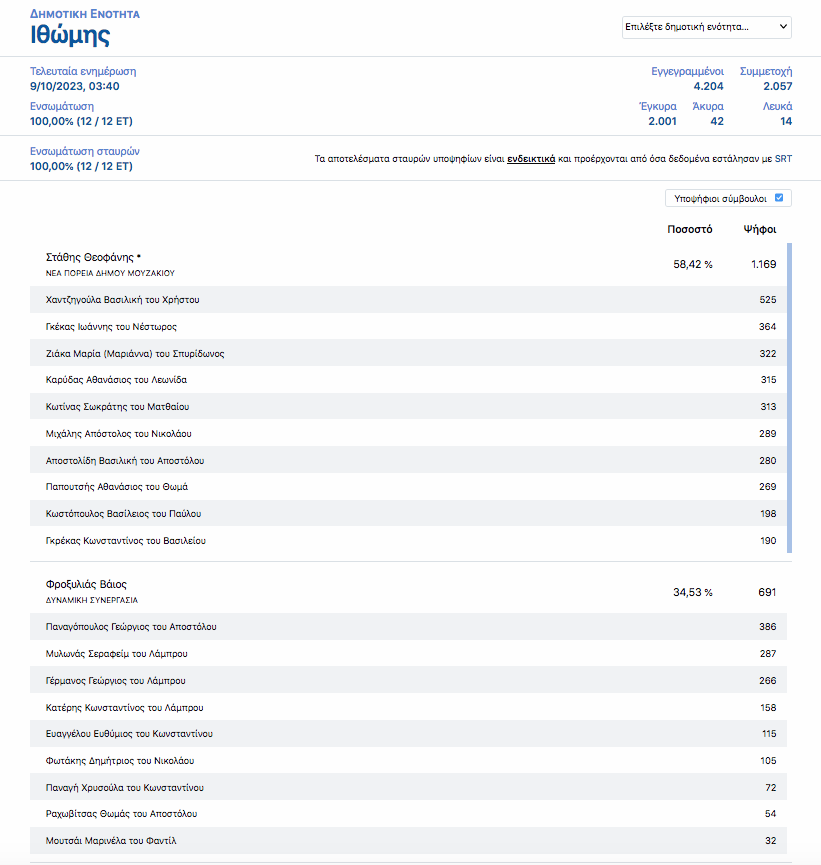Click the 'ενδεικτικά' underlined link
The image size is (821, 865).
pyautogui.click(x=531, y=159)
